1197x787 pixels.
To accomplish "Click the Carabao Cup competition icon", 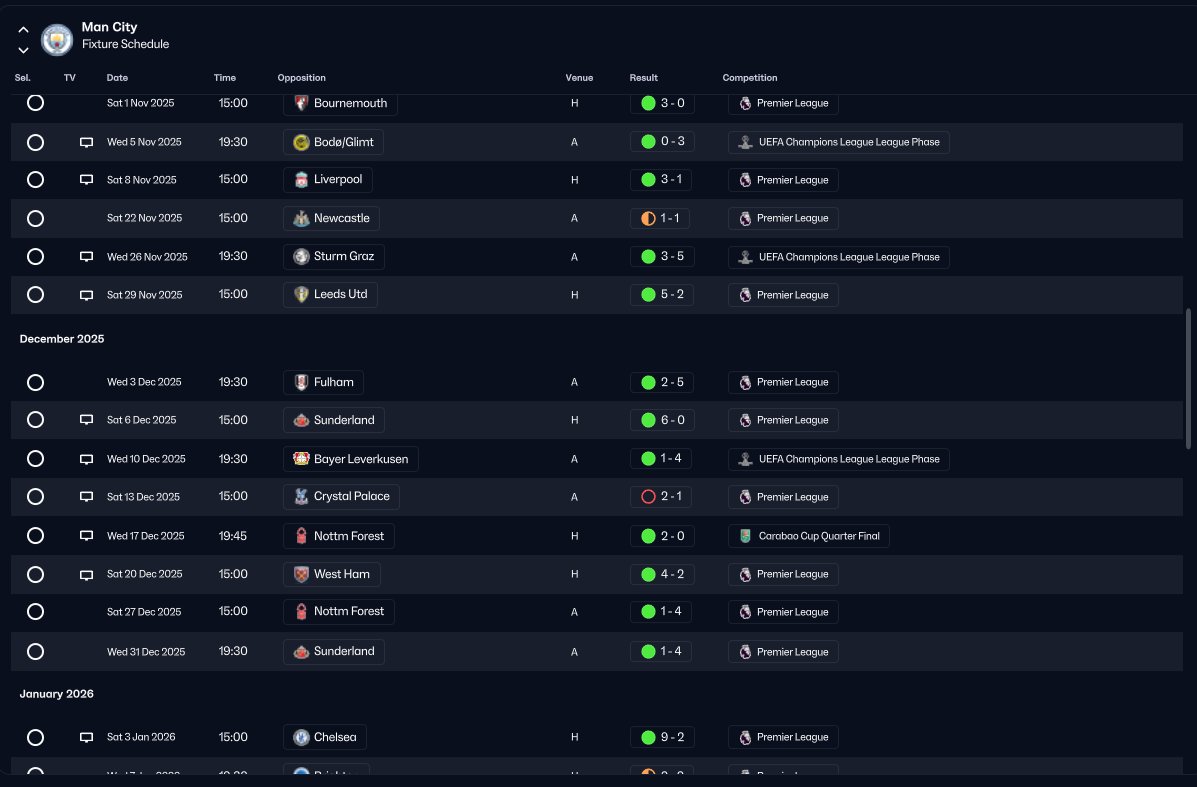I will coord(745,536).
